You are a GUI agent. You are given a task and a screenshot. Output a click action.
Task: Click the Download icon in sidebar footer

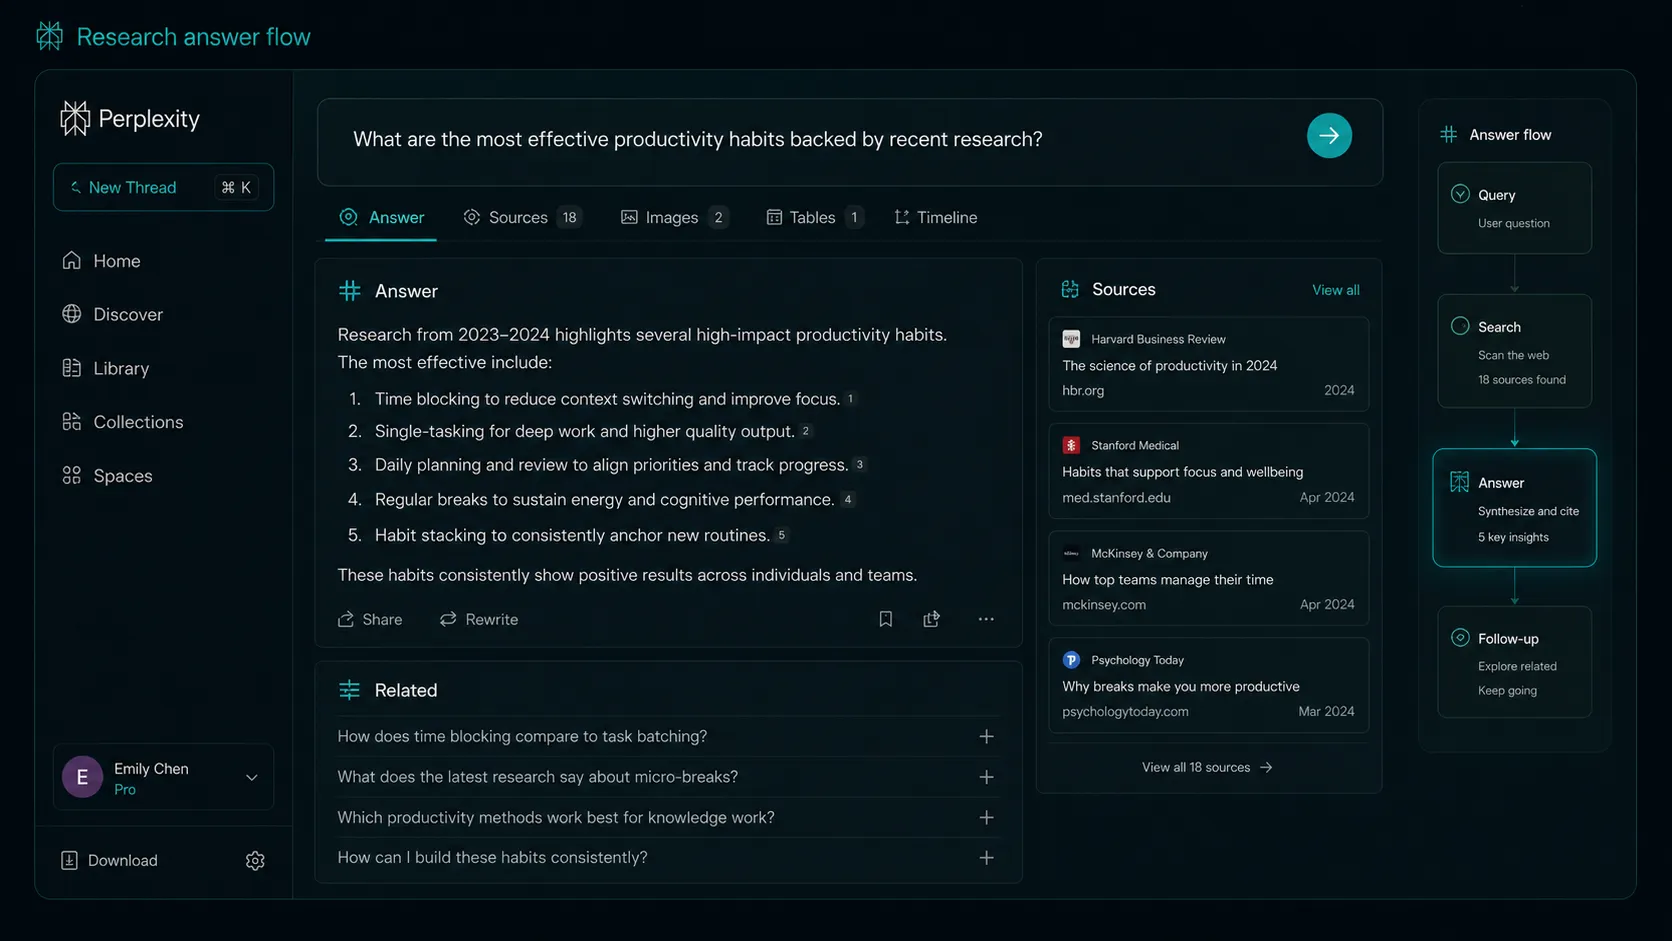pyautogui.click(x=69, y=860)
